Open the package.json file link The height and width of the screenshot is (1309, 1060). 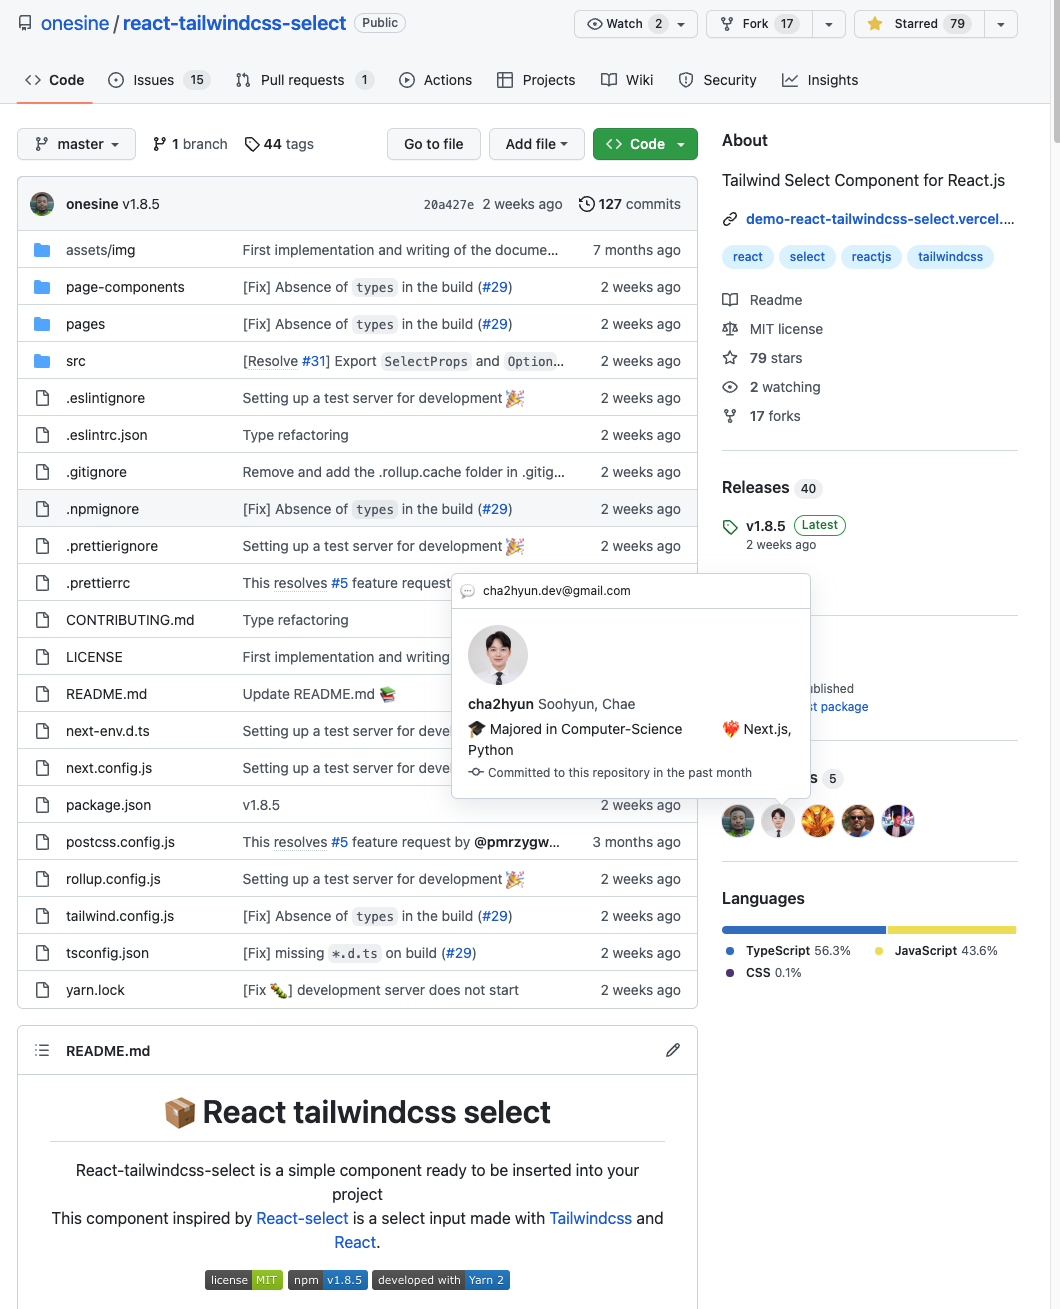(x=108, y=805)
